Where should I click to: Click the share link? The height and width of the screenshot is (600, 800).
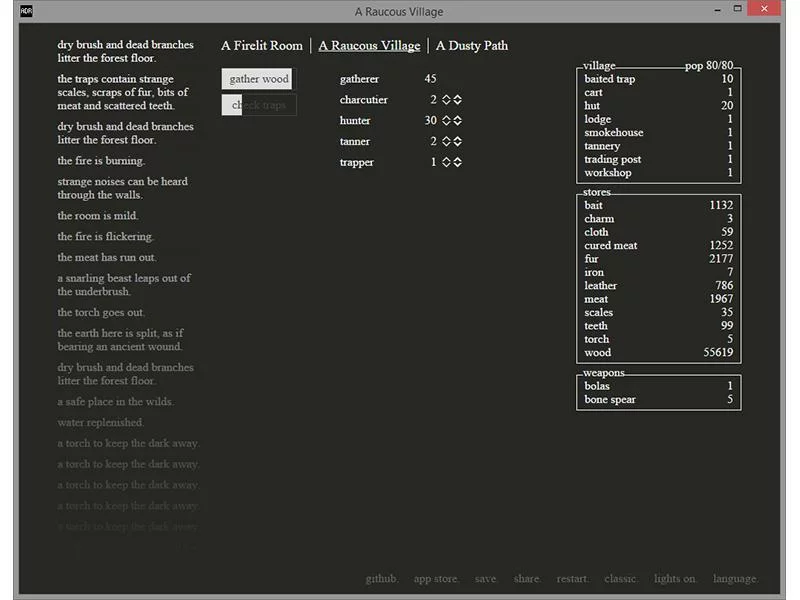tap(527, 579)
